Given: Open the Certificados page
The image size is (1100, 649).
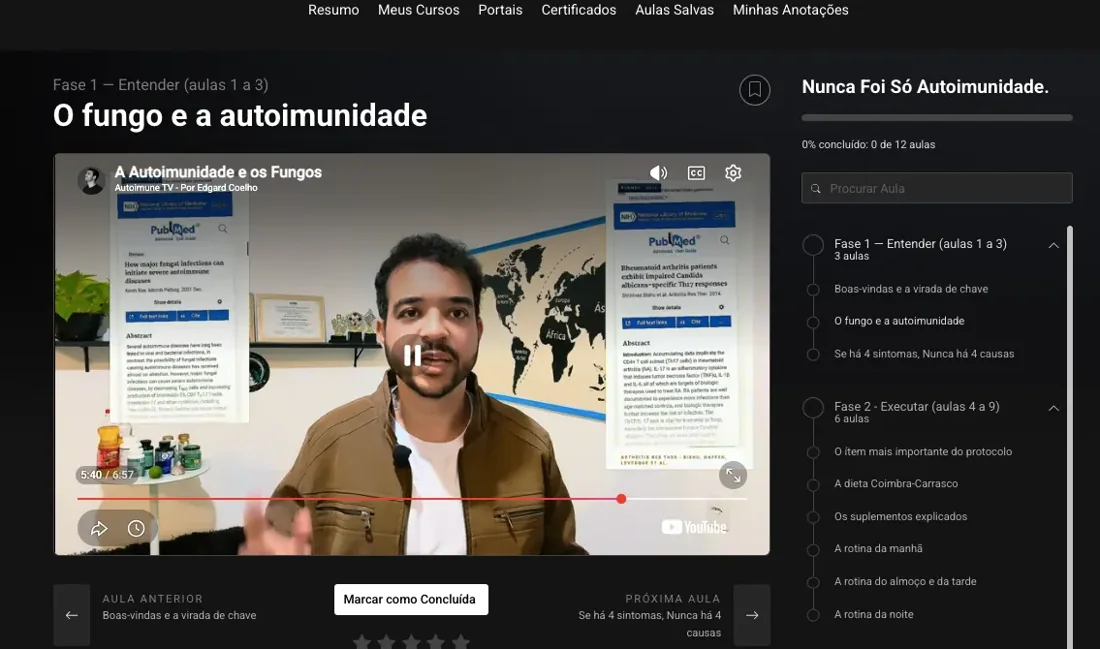Looking at the screenshot, I should click(x=579, y=10).
